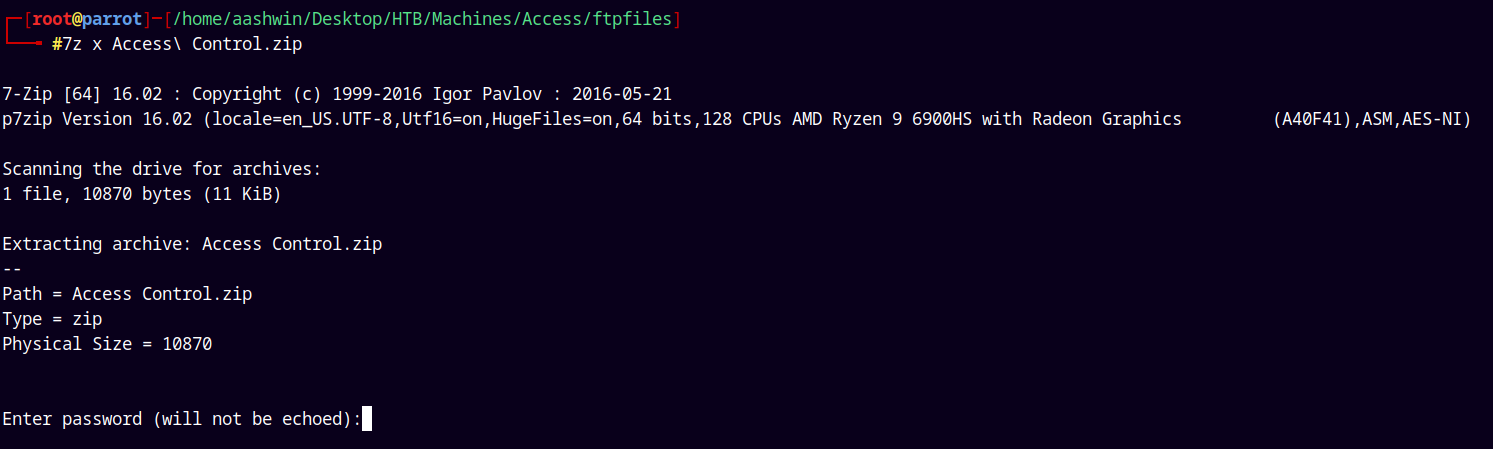The image size is (1493, 449).
Task: Click the "Extracting archive: Access Control.zip" line
Action: pyautogui.click(x=192, y=244)
